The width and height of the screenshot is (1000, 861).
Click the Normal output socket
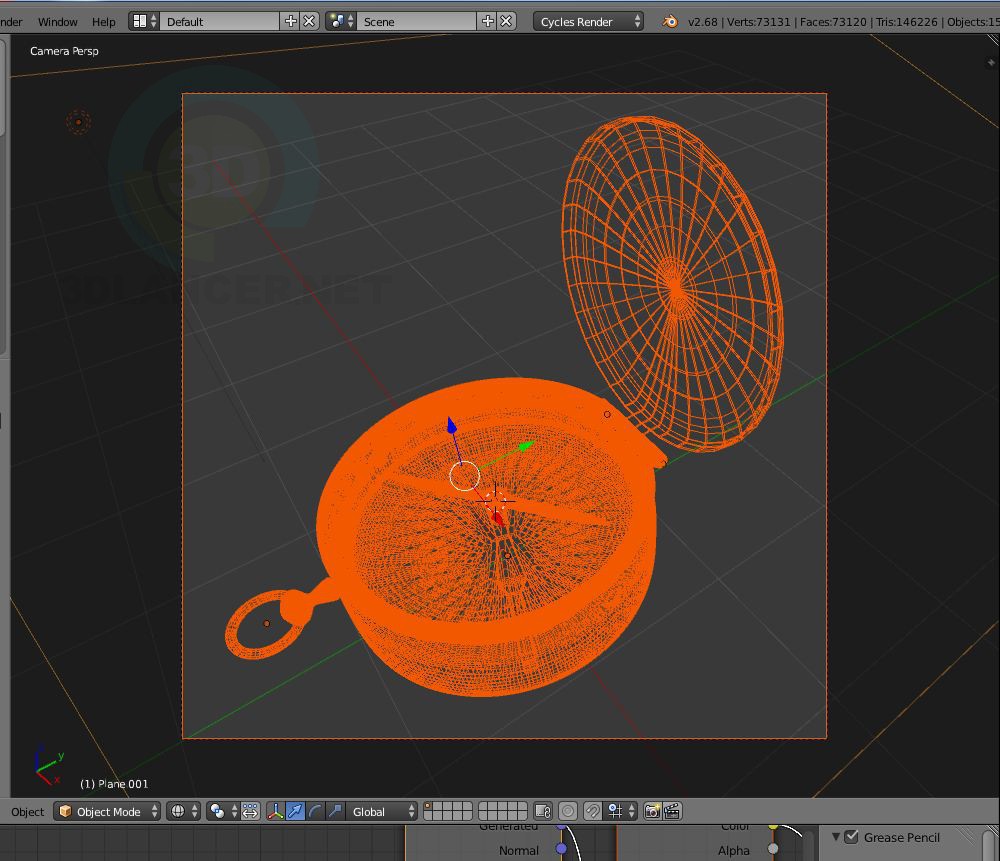click(x=561, y=848)
